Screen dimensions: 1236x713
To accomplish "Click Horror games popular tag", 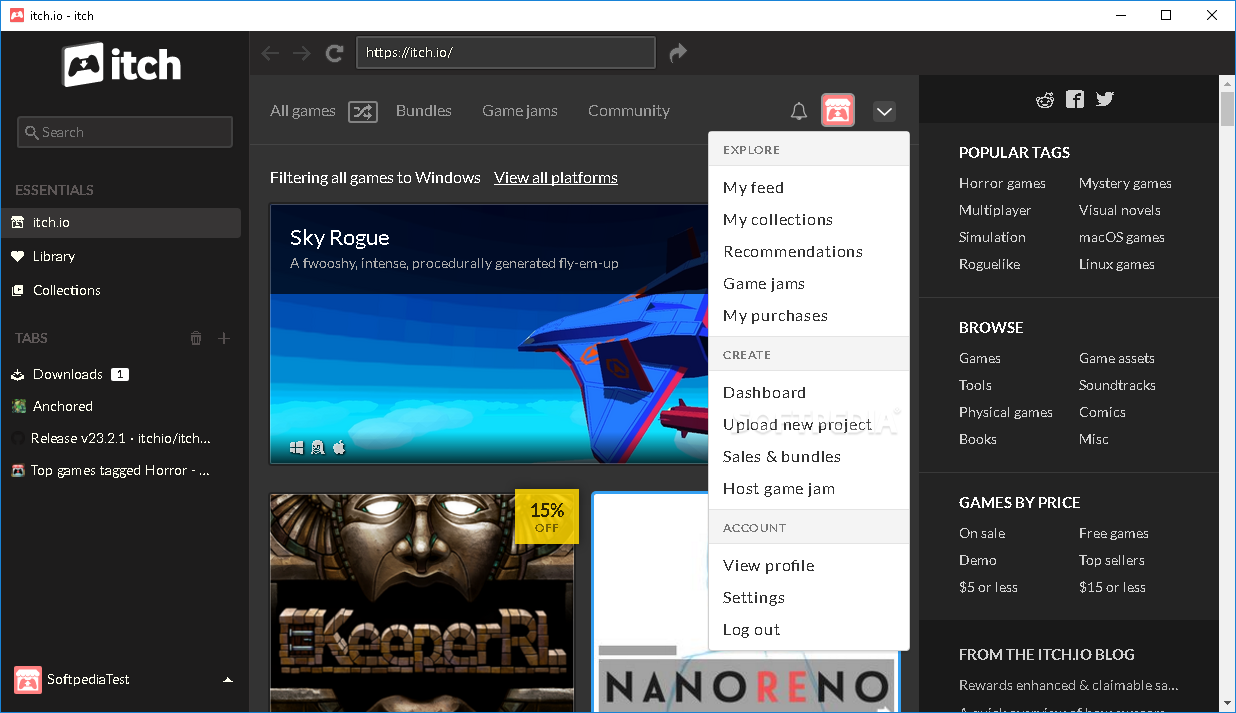I will tap(1002, 184).
